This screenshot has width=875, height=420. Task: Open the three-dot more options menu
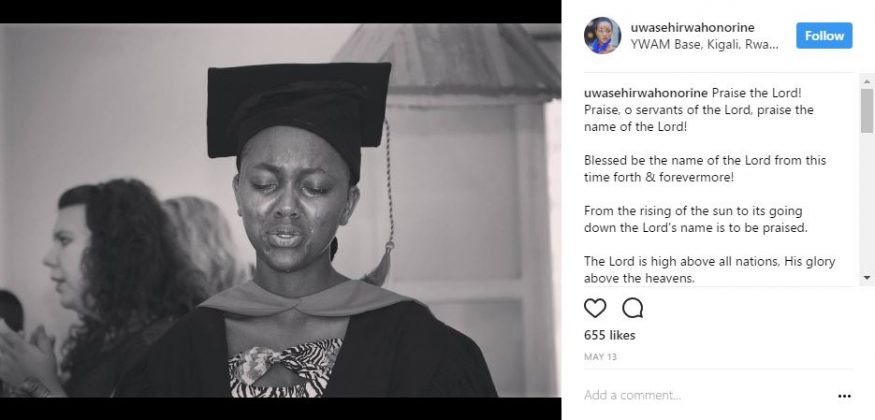pyautogui.click(x=844, y=396)
